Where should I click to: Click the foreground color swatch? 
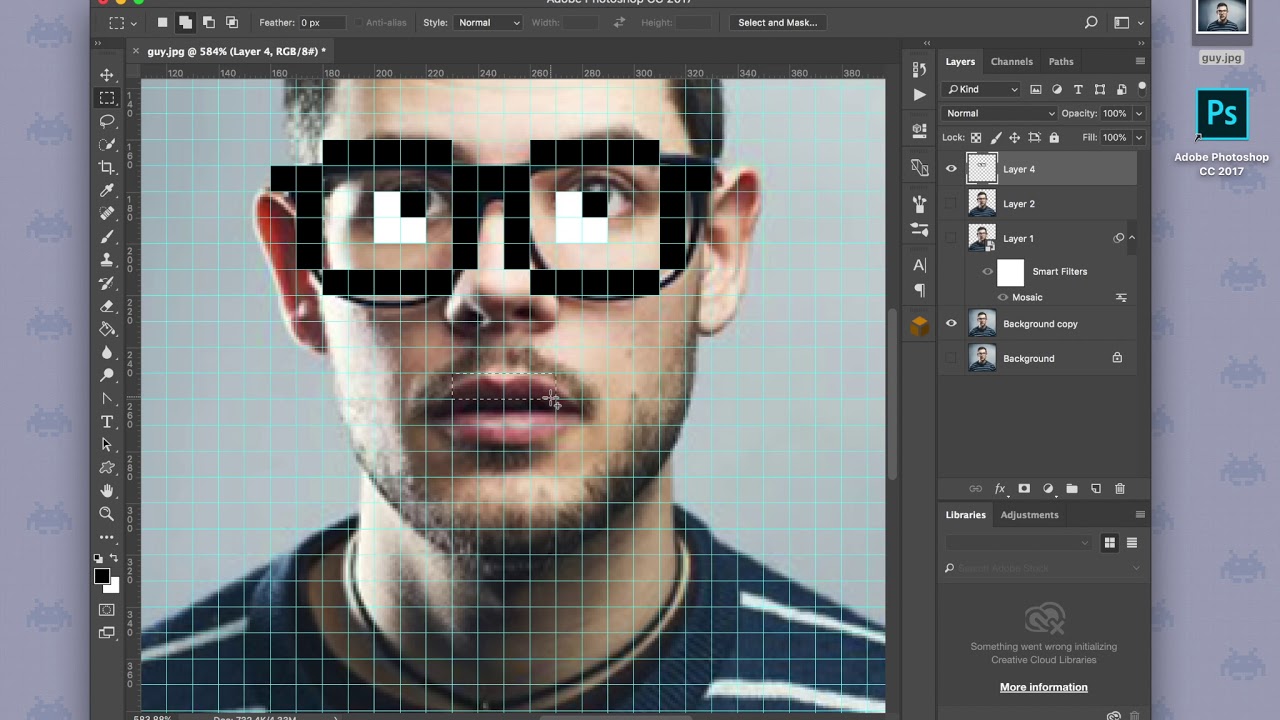click(x=101, y=576)
